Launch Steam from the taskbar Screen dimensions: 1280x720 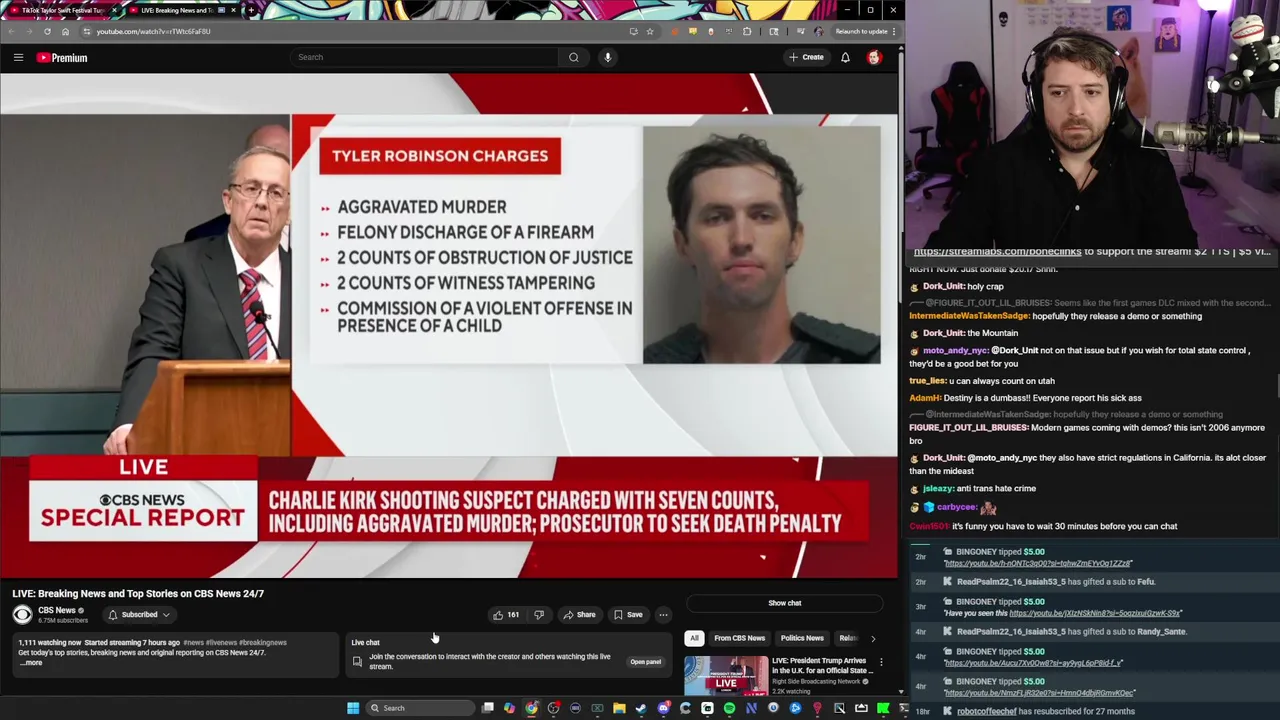(641, 708)
